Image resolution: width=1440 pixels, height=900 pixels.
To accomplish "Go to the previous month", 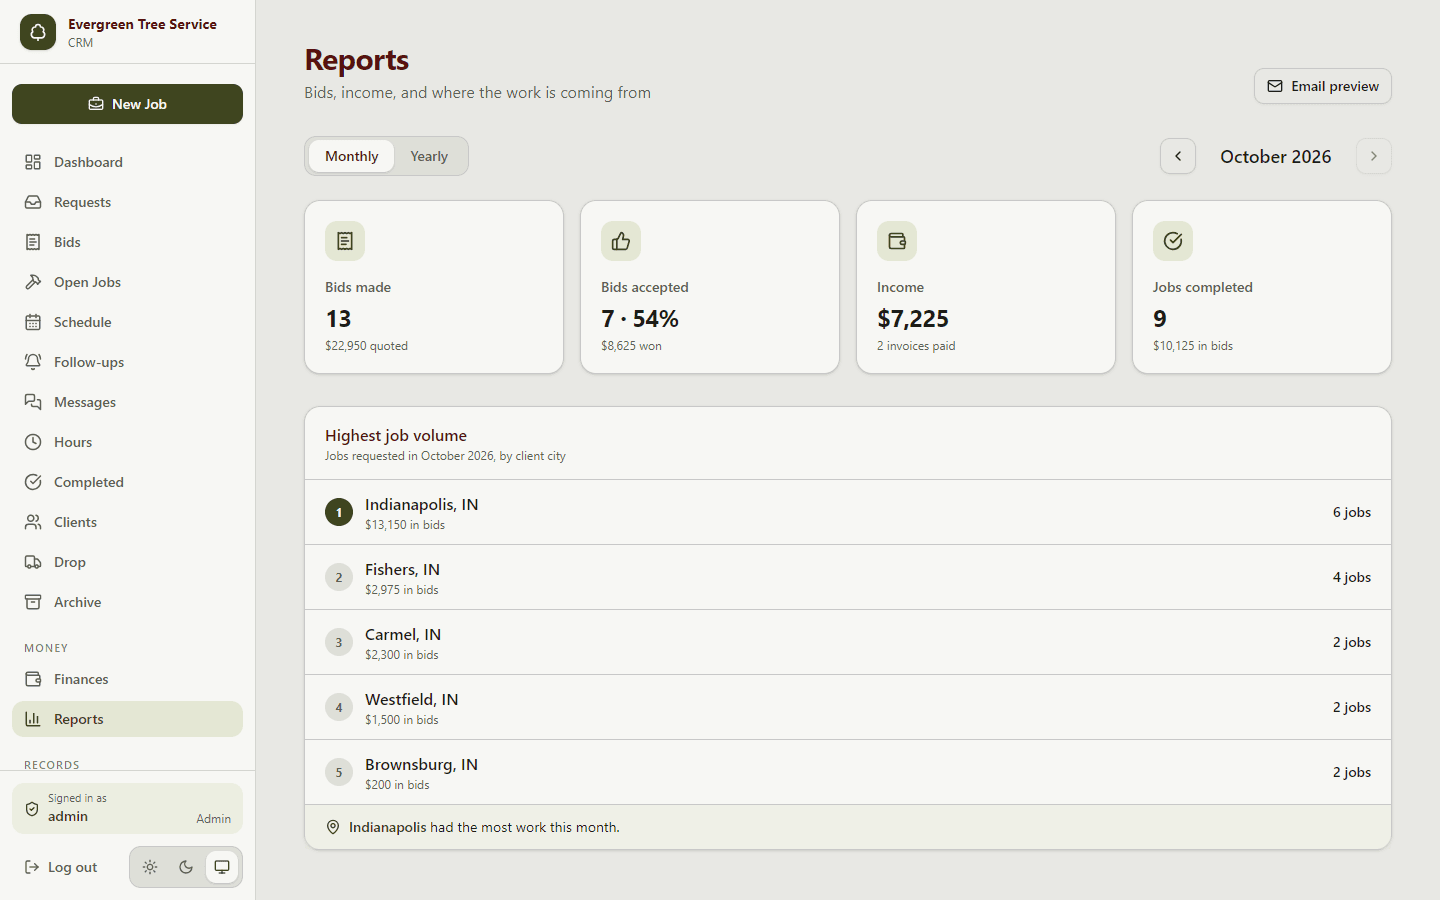I will (1178, 156).
